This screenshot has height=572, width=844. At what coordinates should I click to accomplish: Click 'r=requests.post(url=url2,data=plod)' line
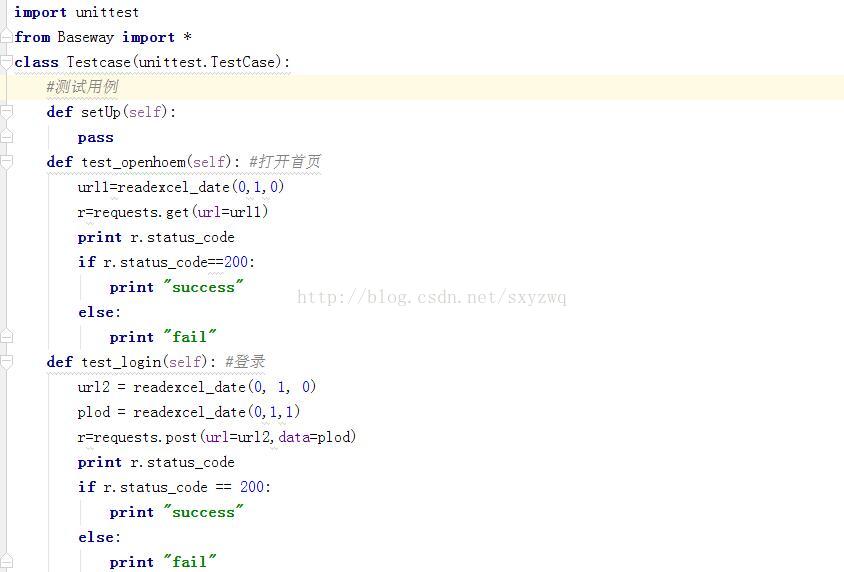pos(217,437)
